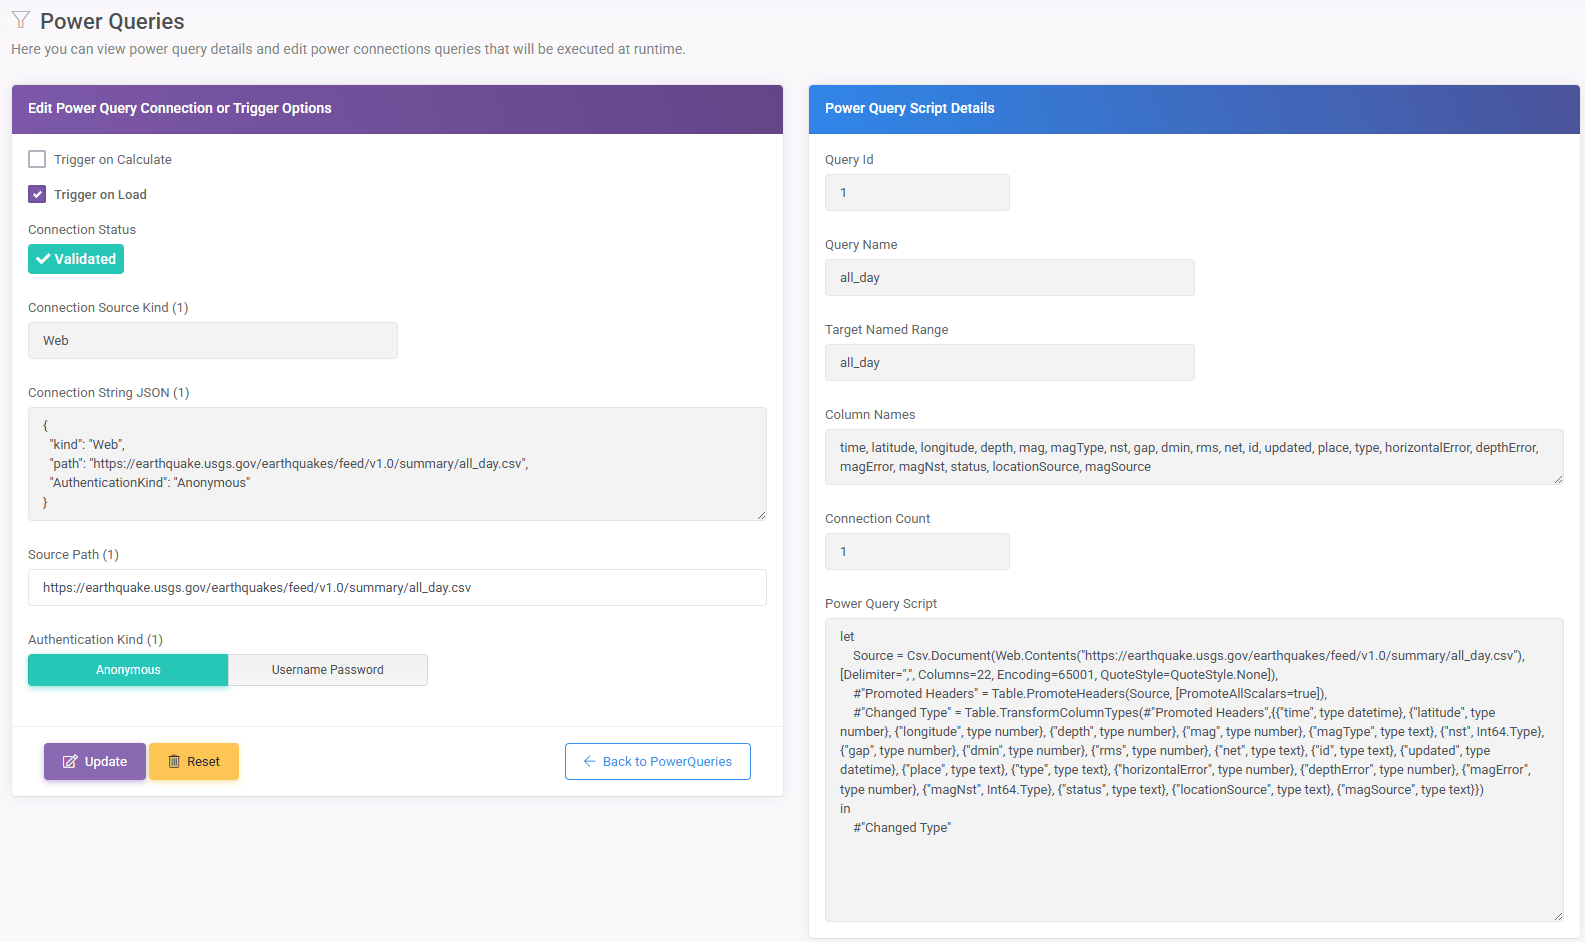Click the page description text under heading

coord(348,49)
